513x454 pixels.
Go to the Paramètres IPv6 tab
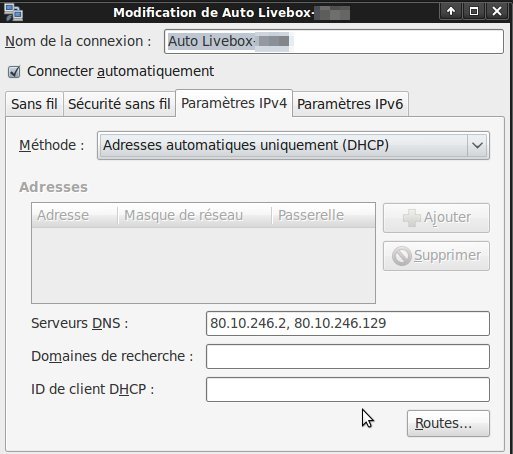pos(350,104)
